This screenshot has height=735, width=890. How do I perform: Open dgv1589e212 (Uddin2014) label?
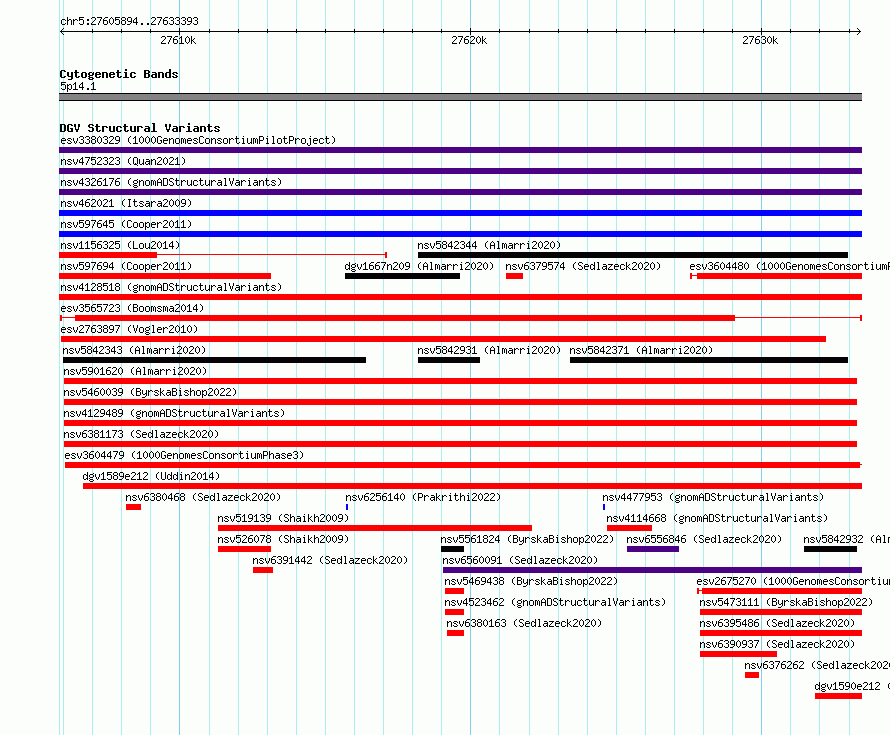click(x=151, y=476)
